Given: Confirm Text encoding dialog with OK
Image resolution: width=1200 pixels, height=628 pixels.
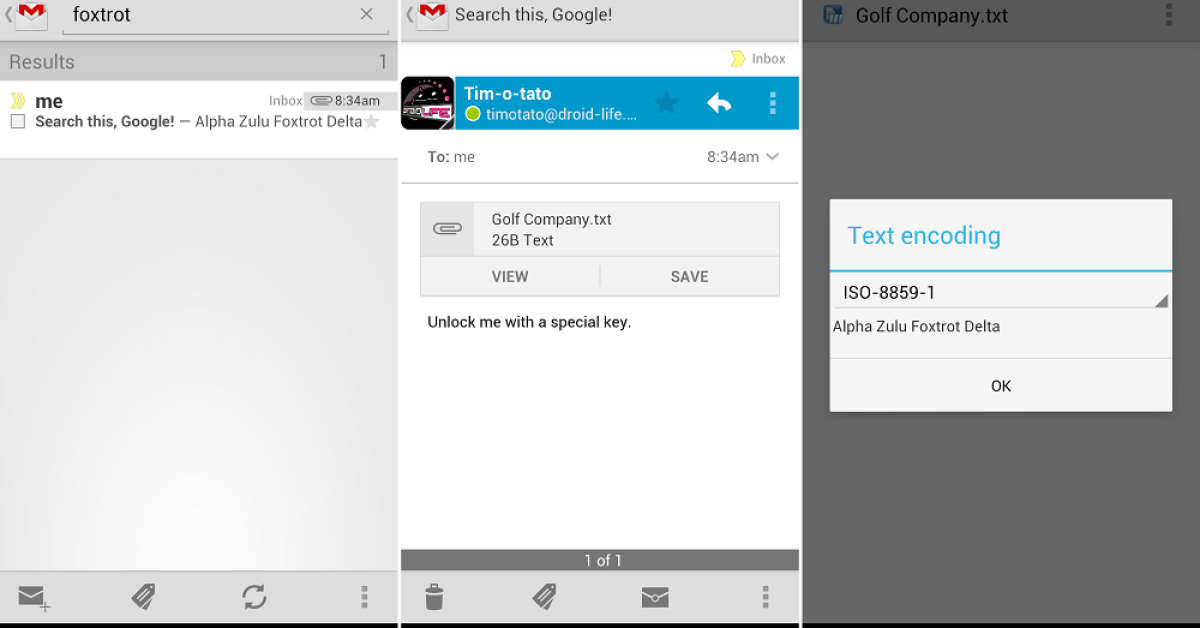Looking at the screenshot, I should 1000,386.
